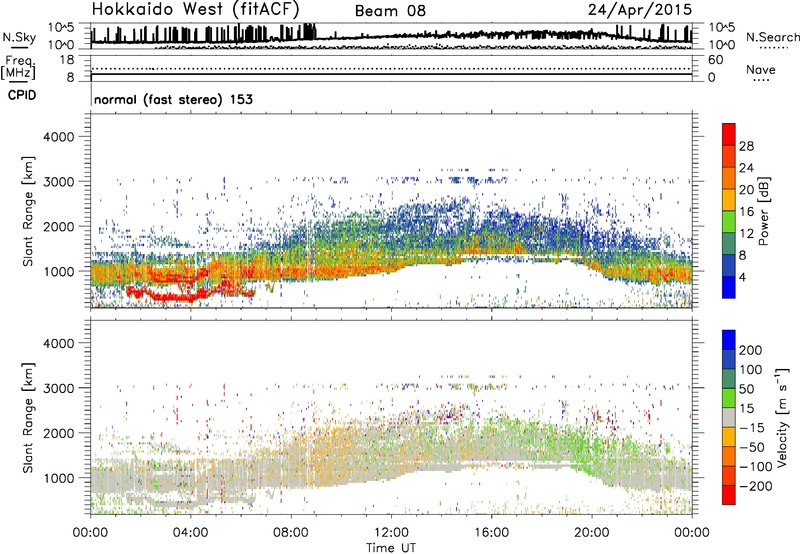
Task: Click the solid frequency line in Freq panel
Action: click(391, 74)
